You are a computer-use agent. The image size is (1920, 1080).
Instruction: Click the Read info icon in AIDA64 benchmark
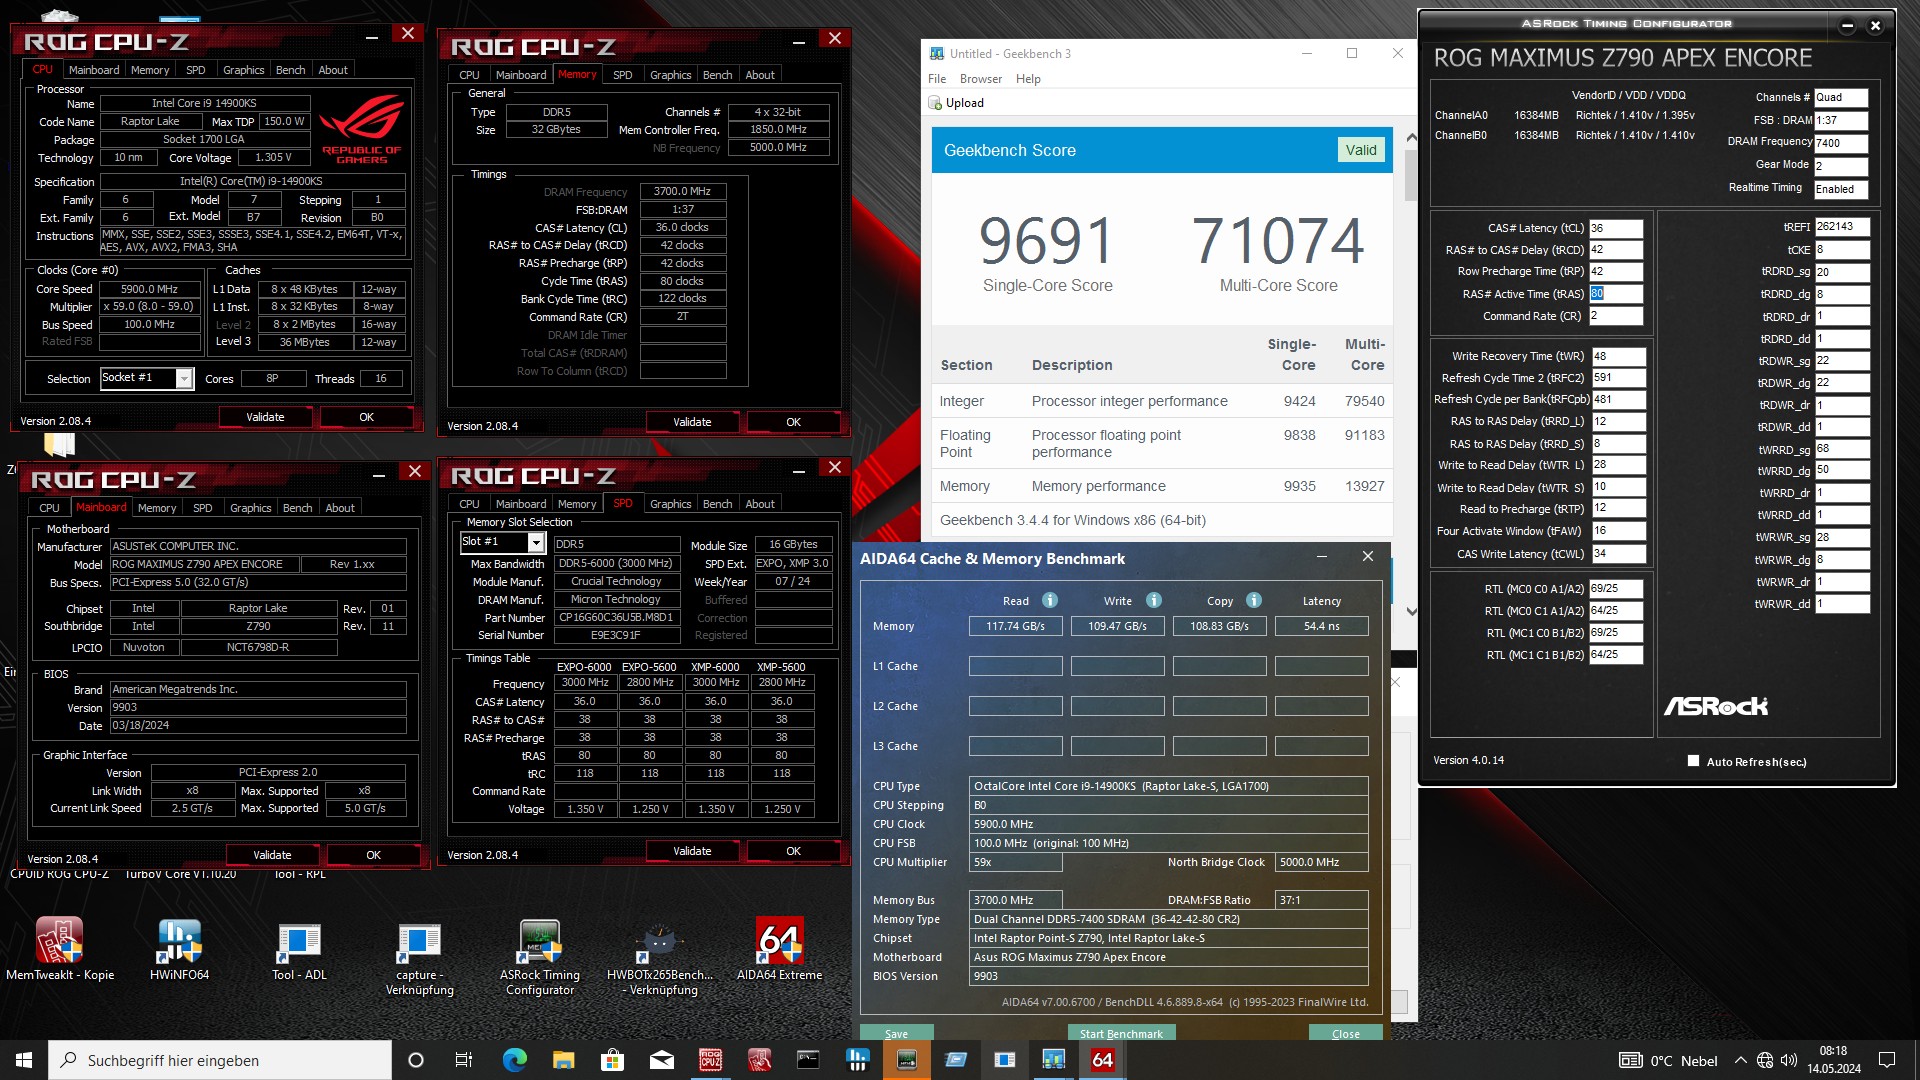tap(1050, 600)
